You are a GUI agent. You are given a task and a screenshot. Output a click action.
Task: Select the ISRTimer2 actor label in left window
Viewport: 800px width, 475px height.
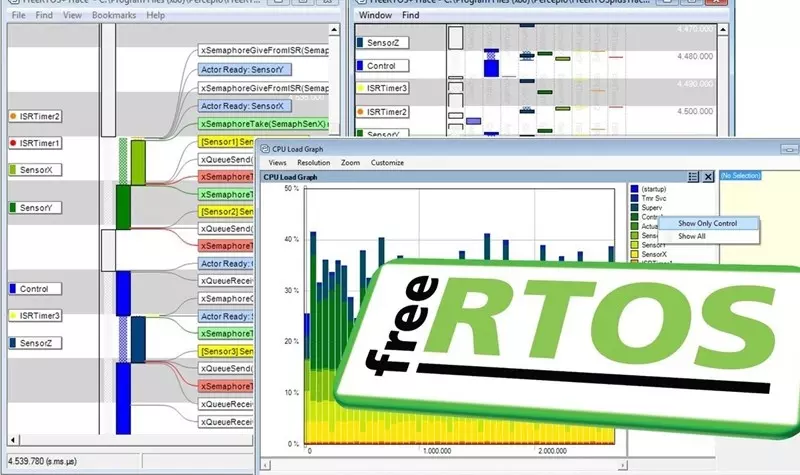coord(35,116)
